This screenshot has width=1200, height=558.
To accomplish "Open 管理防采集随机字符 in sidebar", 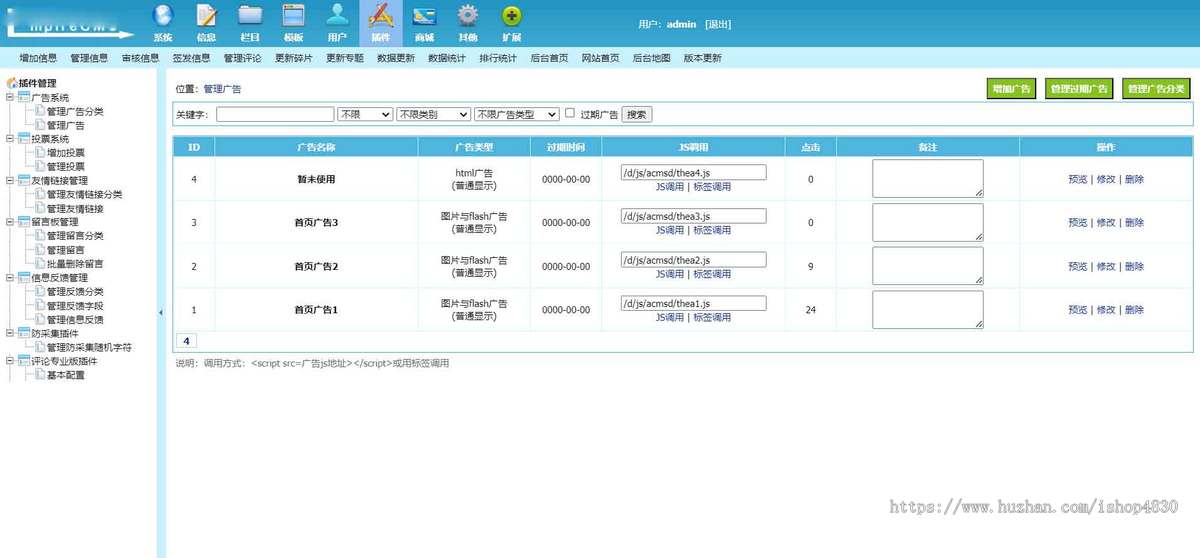I will click(x=90, y=347).
